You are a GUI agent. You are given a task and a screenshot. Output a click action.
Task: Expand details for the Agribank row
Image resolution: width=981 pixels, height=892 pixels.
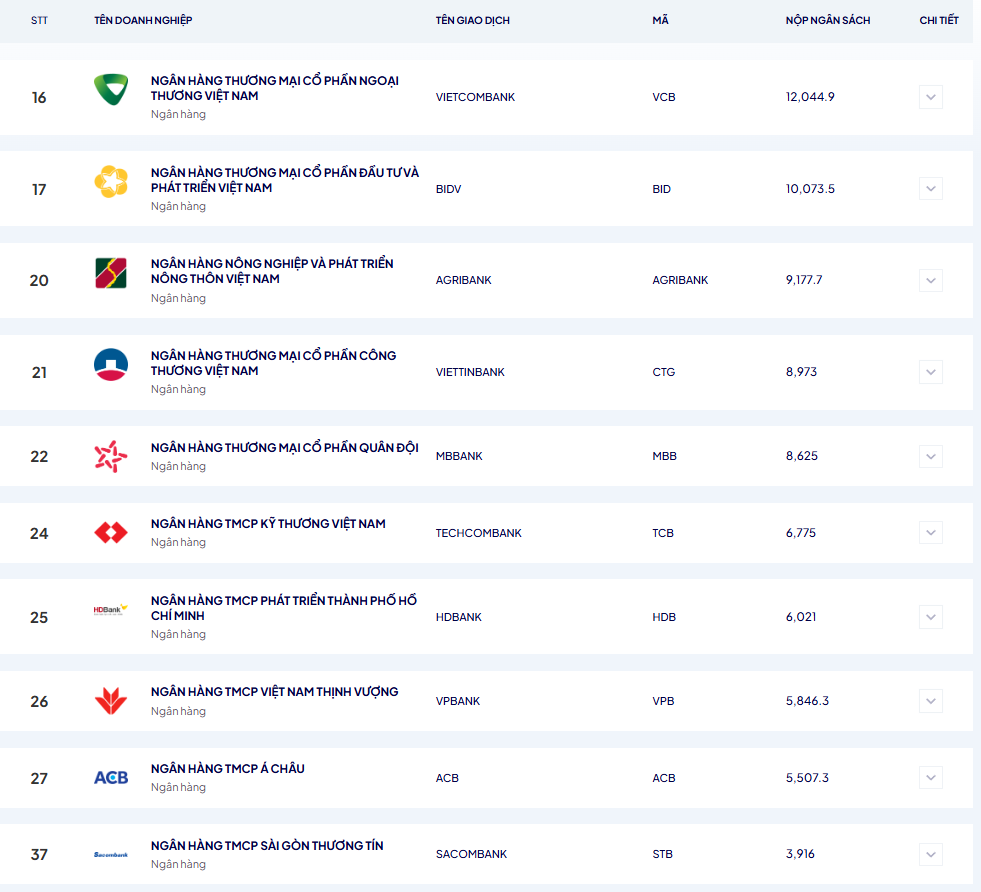coord(930,280)
